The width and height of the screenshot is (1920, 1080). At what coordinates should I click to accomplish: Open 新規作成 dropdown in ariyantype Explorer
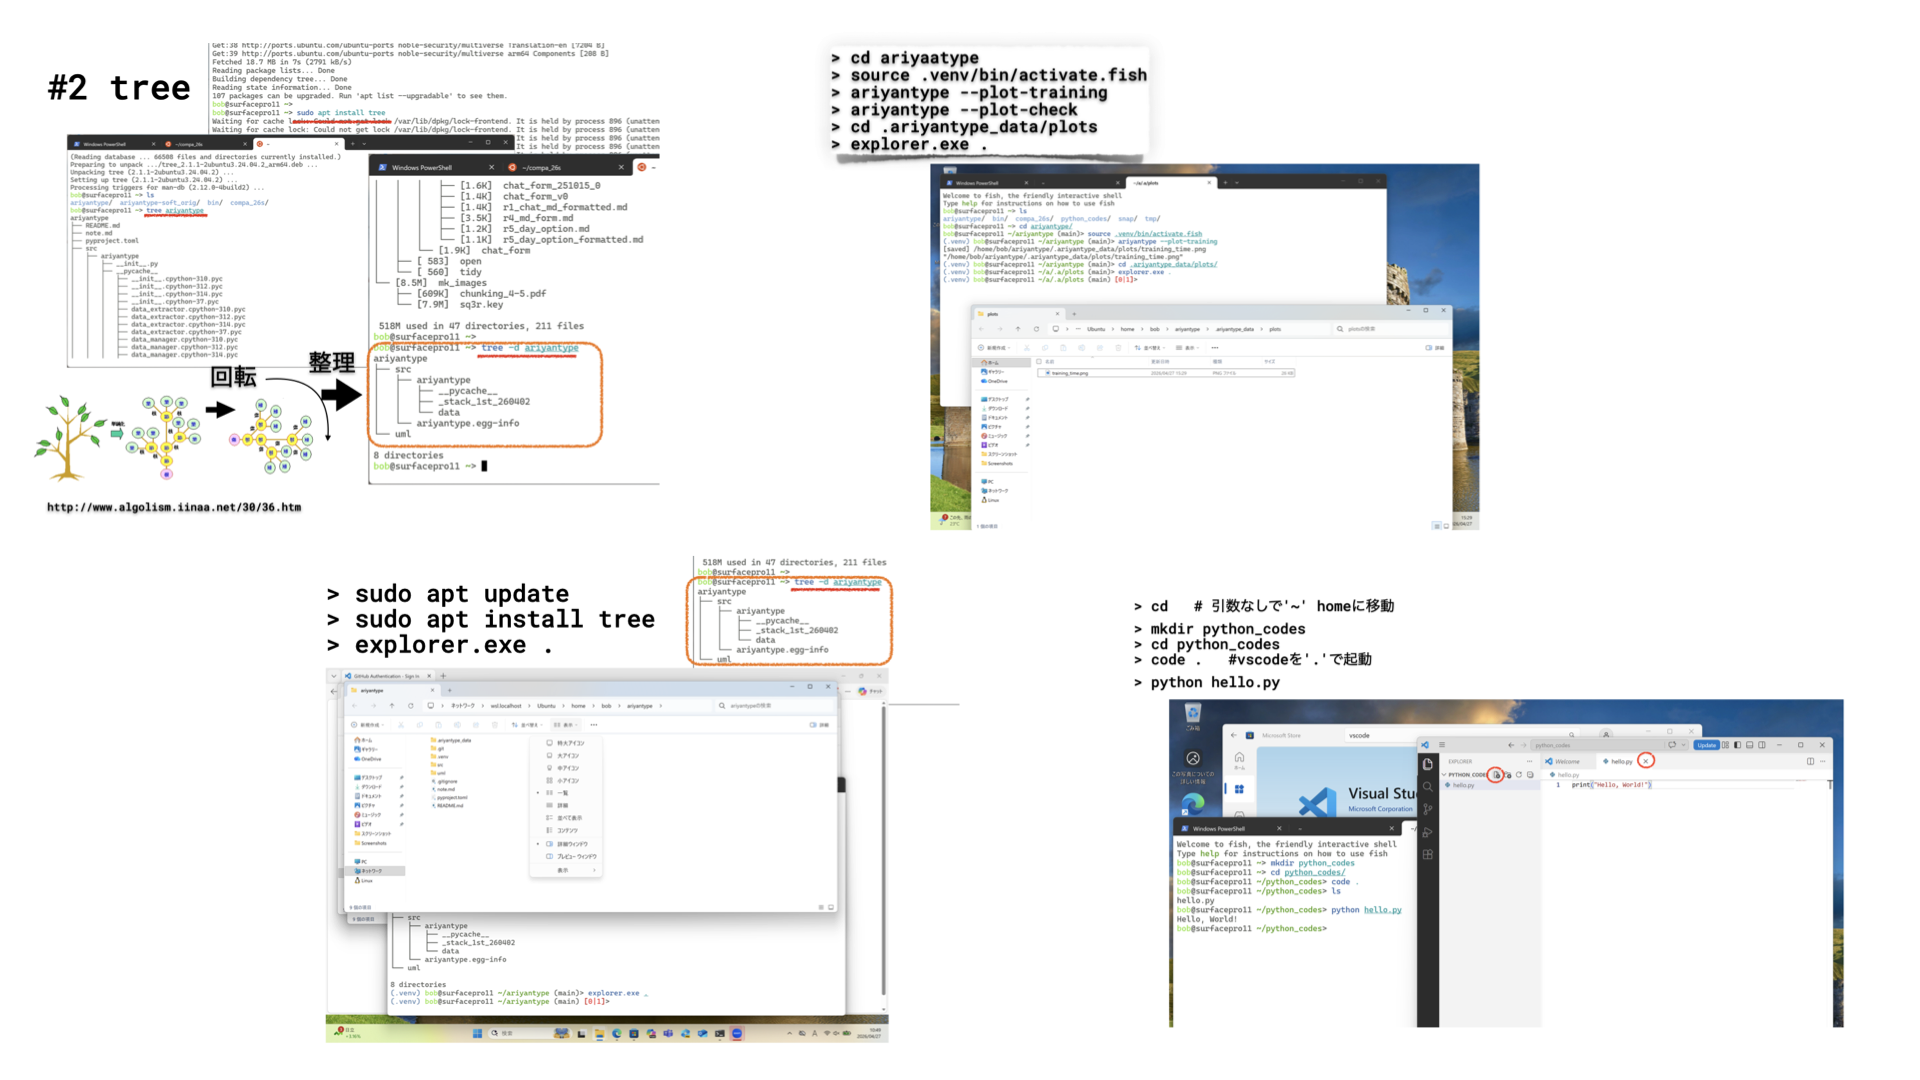[367, 725]
